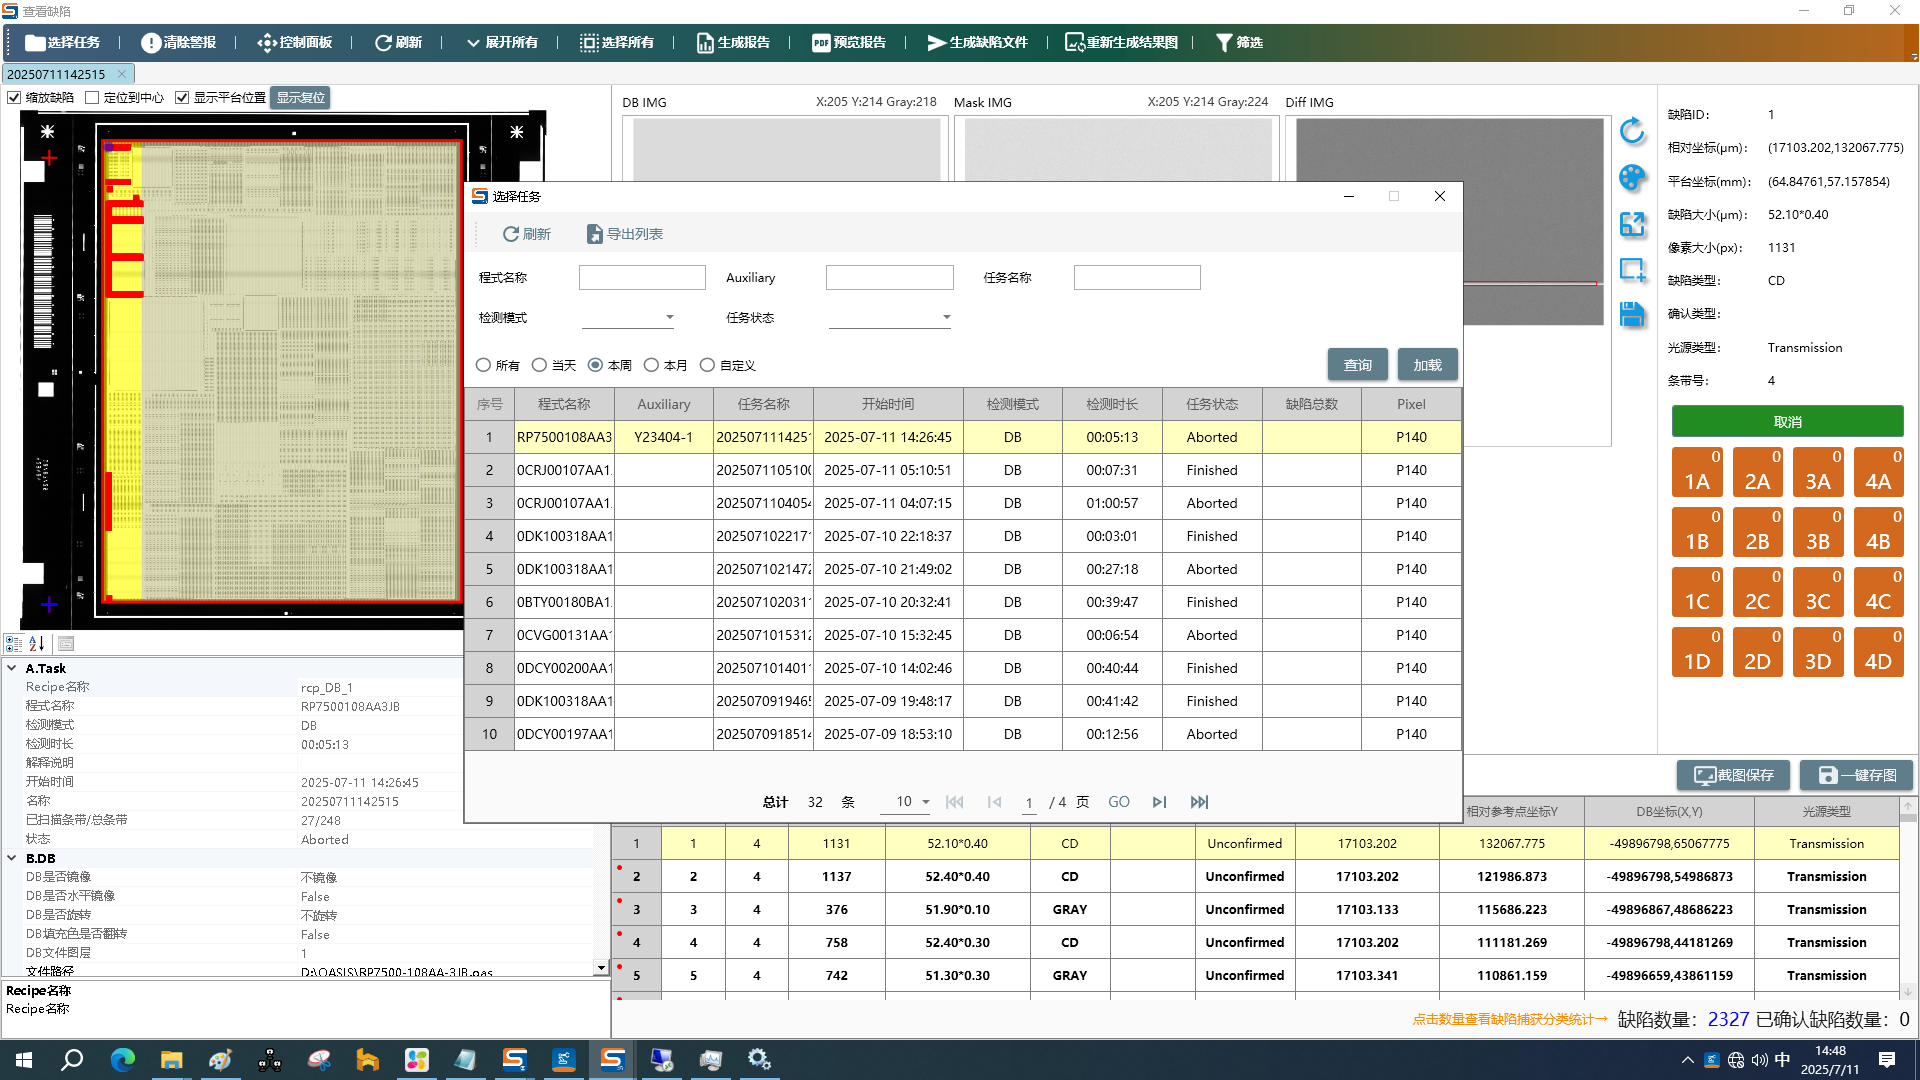Click the green 取消 button
The image size is (1920, 1080).
pos(1787,421)
